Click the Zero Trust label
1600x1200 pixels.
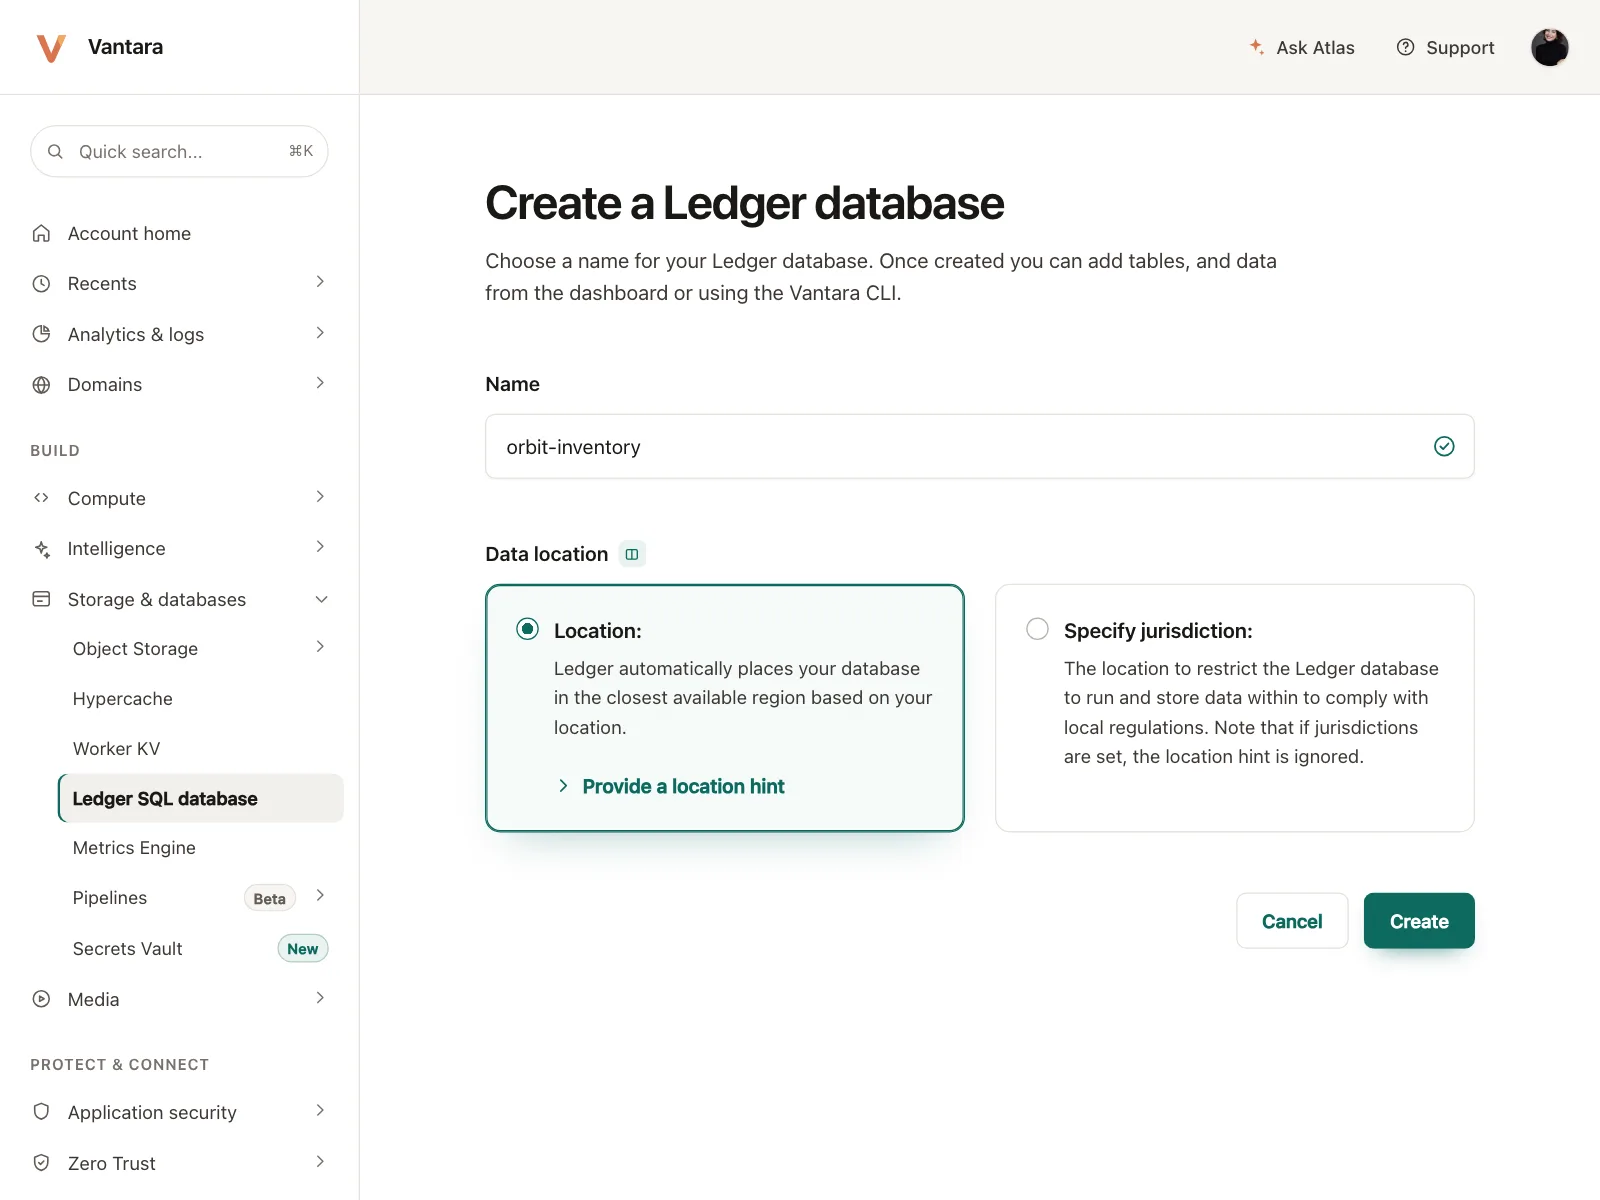112,1163
